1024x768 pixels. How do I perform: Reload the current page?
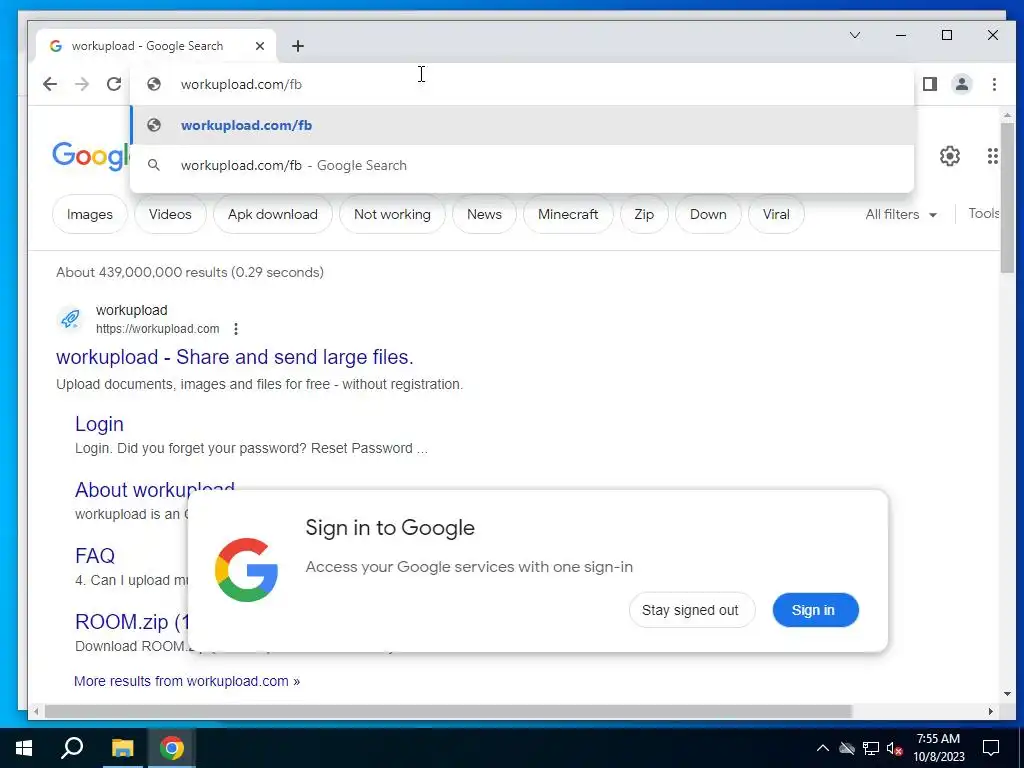[x=114, y=84]
